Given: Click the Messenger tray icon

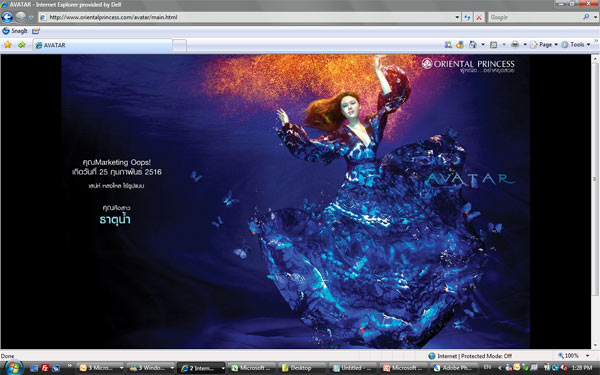Looking at the screenshot, I should click(509, 368).
